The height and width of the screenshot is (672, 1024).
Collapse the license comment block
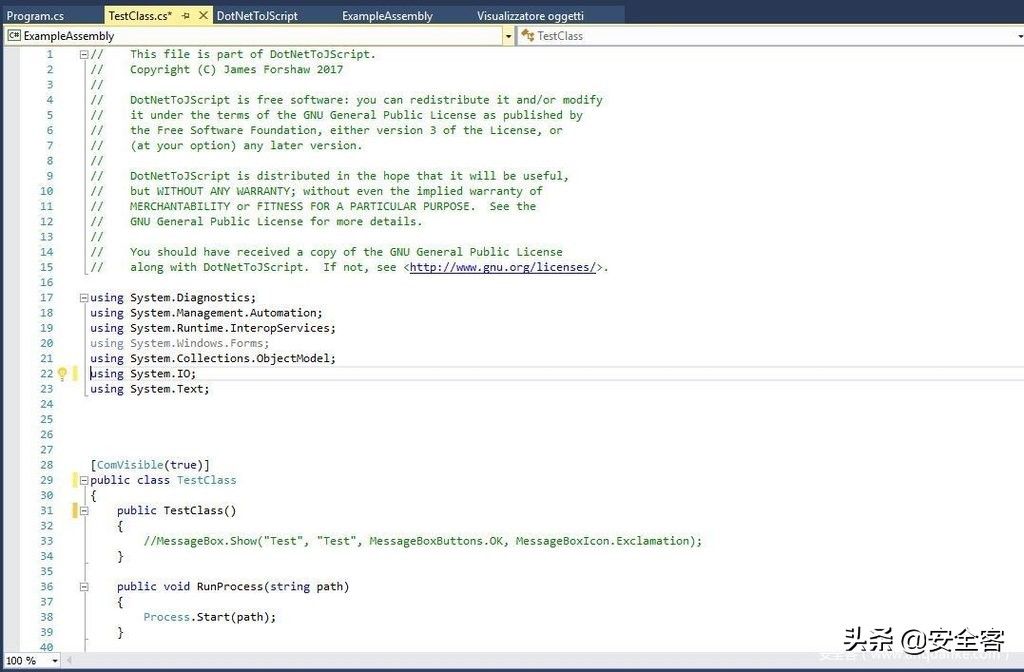(84, 55)
